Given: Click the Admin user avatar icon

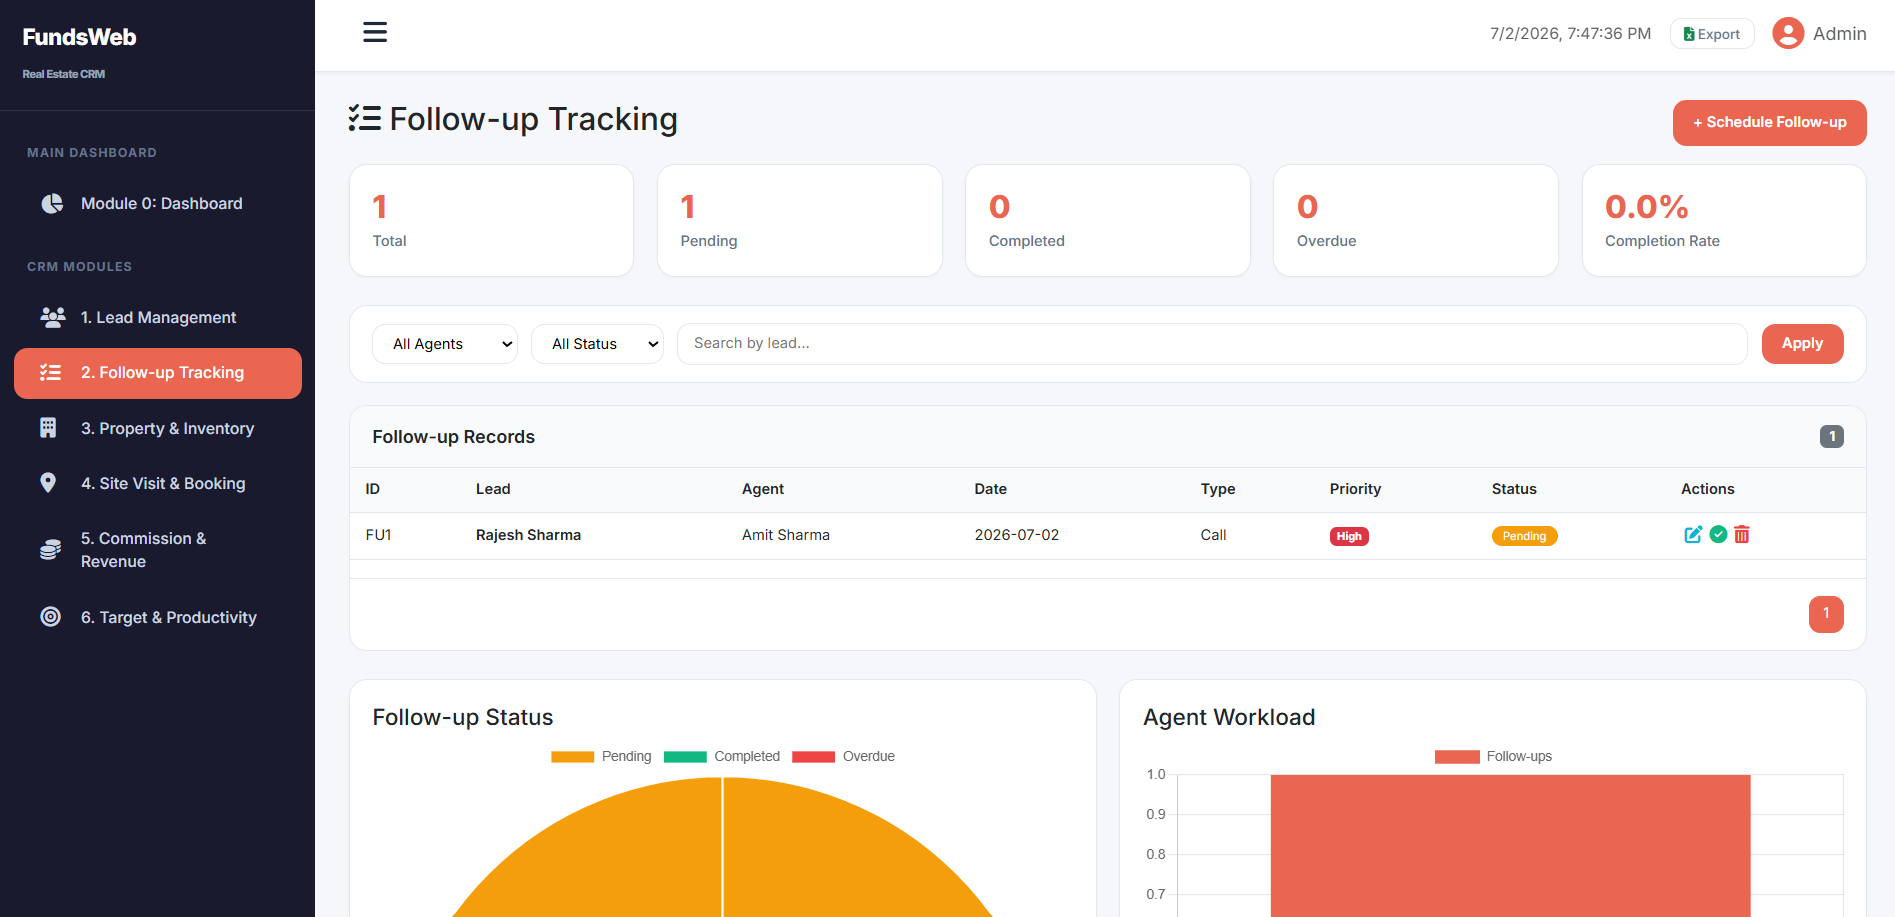Looking at the screenshot, I should click(x=1788, y=33).
